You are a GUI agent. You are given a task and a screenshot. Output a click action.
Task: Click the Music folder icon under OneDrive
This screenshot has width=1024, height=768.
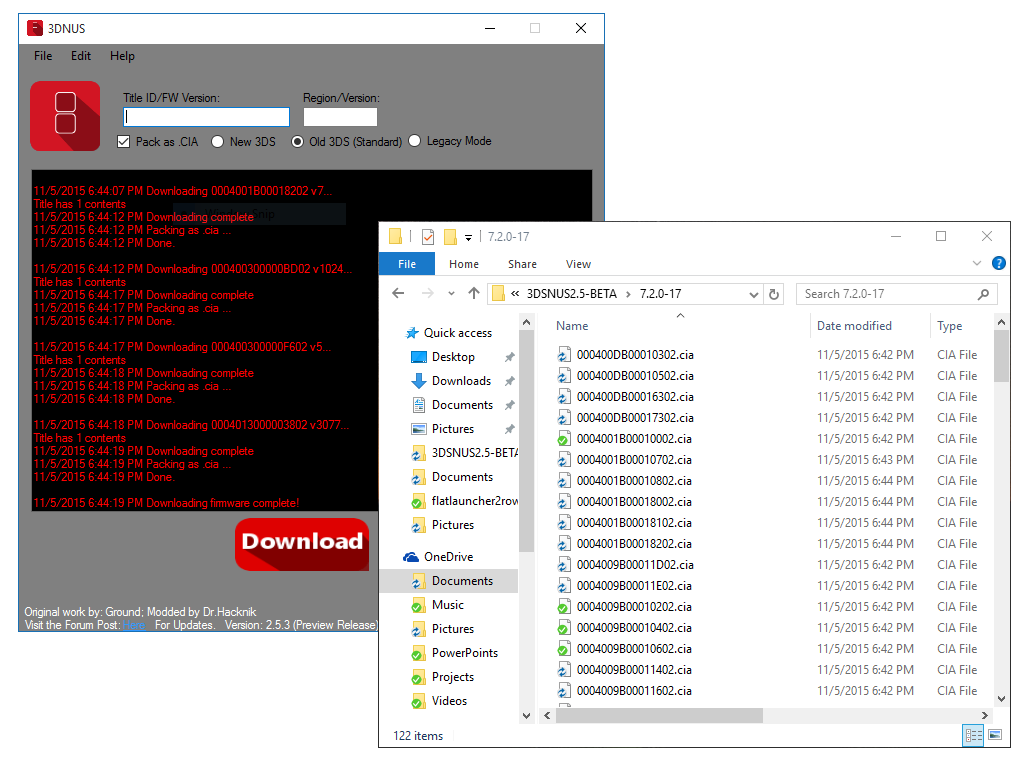coord(418,605)
